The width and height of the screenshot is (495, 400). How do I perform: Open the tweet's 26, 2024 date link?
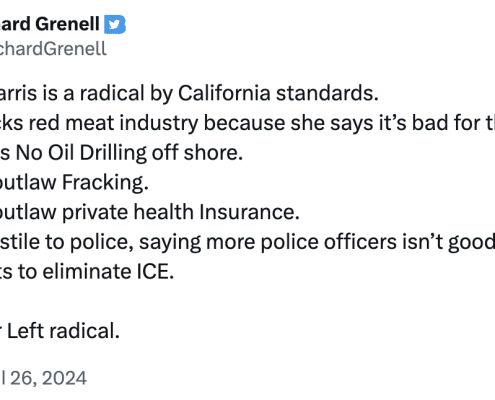43,378
